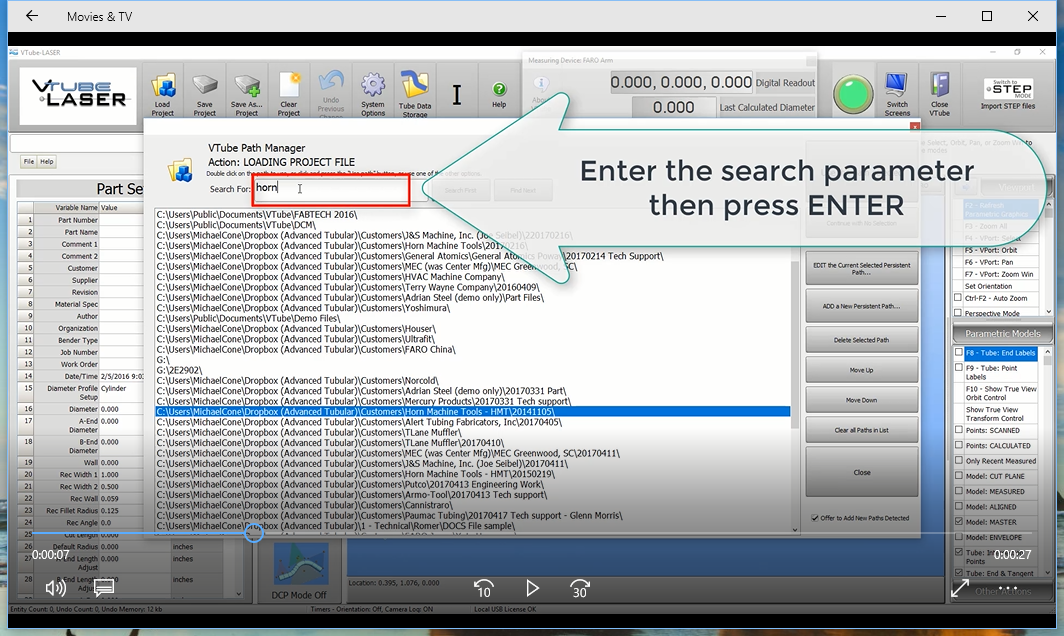Click the Move Up button
1064x636 pixels.
tap(862, 370)
